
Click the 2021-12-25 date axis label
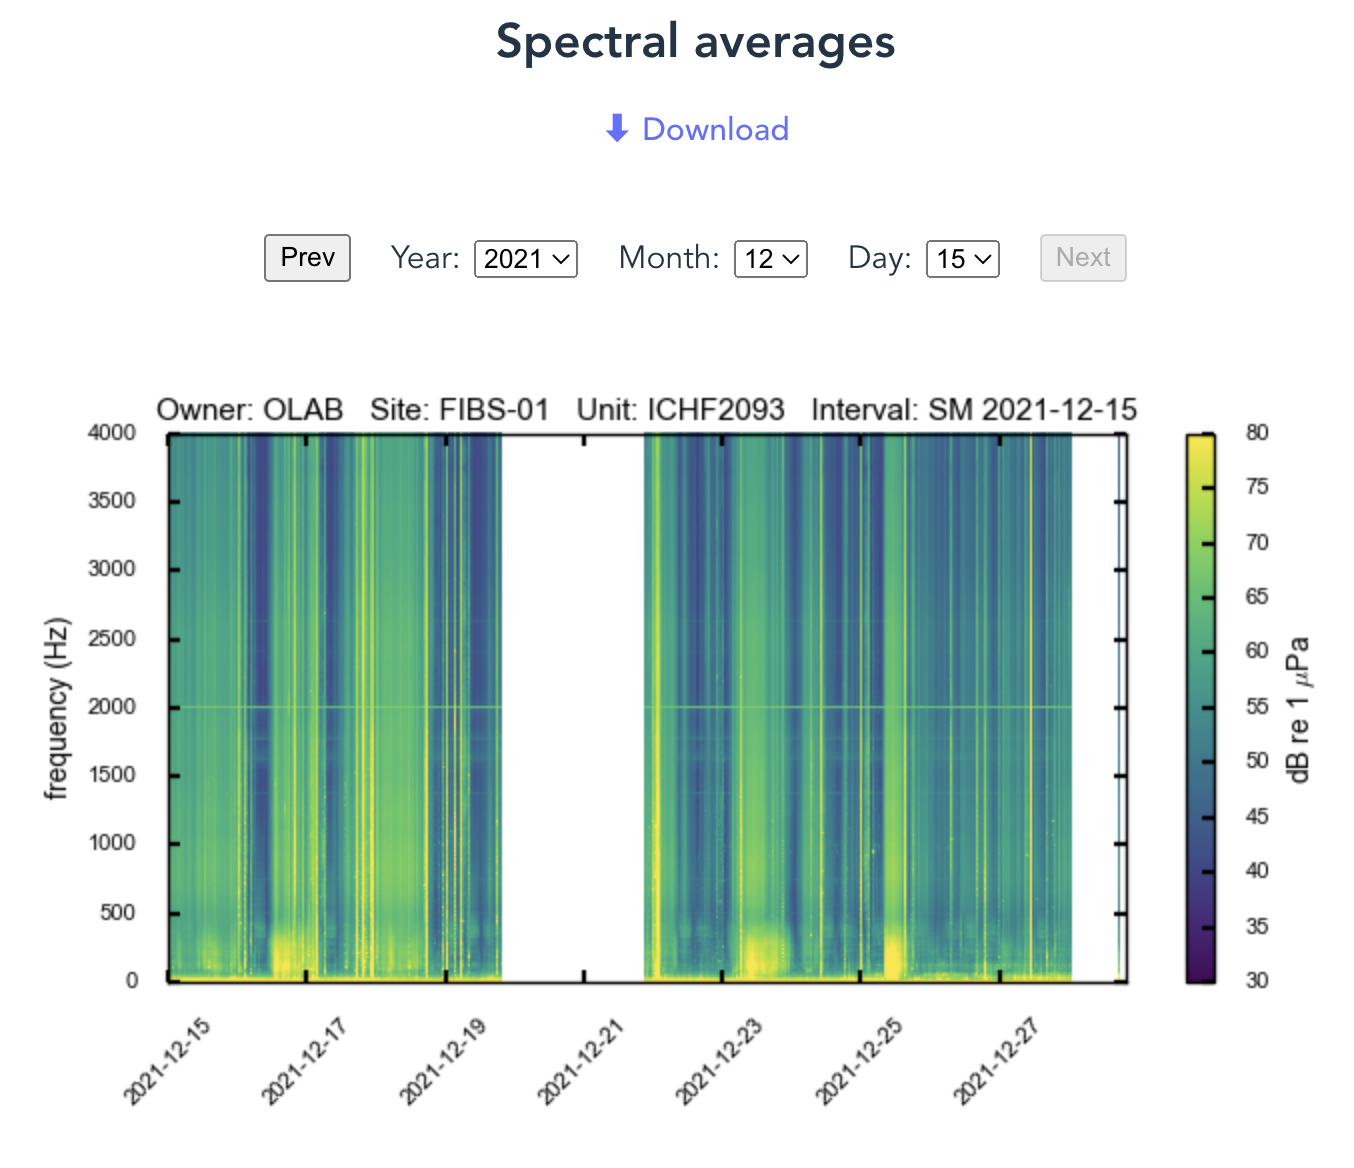(859, 1062)
